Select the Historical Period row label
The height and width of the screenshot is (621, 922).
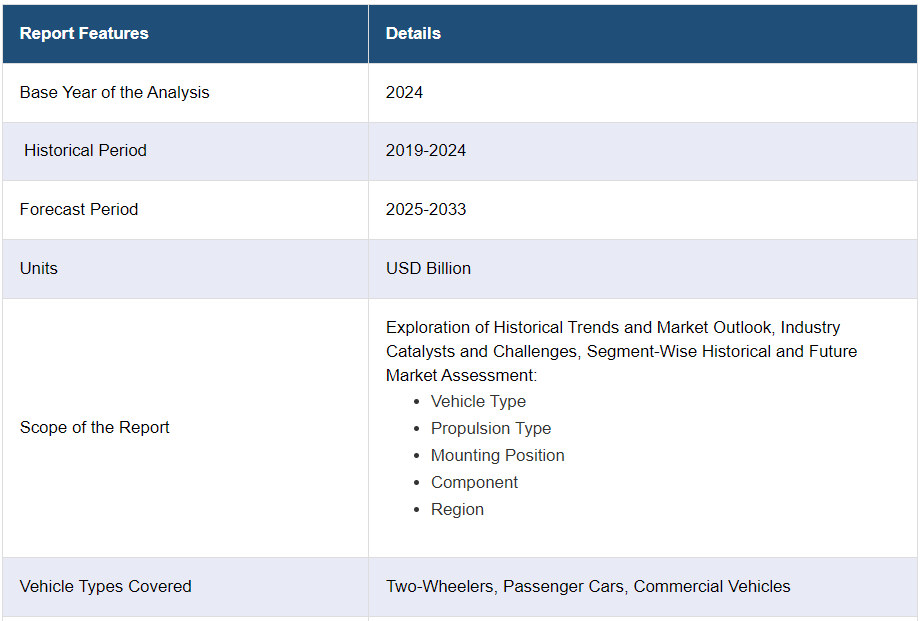(x=85, y=150)
